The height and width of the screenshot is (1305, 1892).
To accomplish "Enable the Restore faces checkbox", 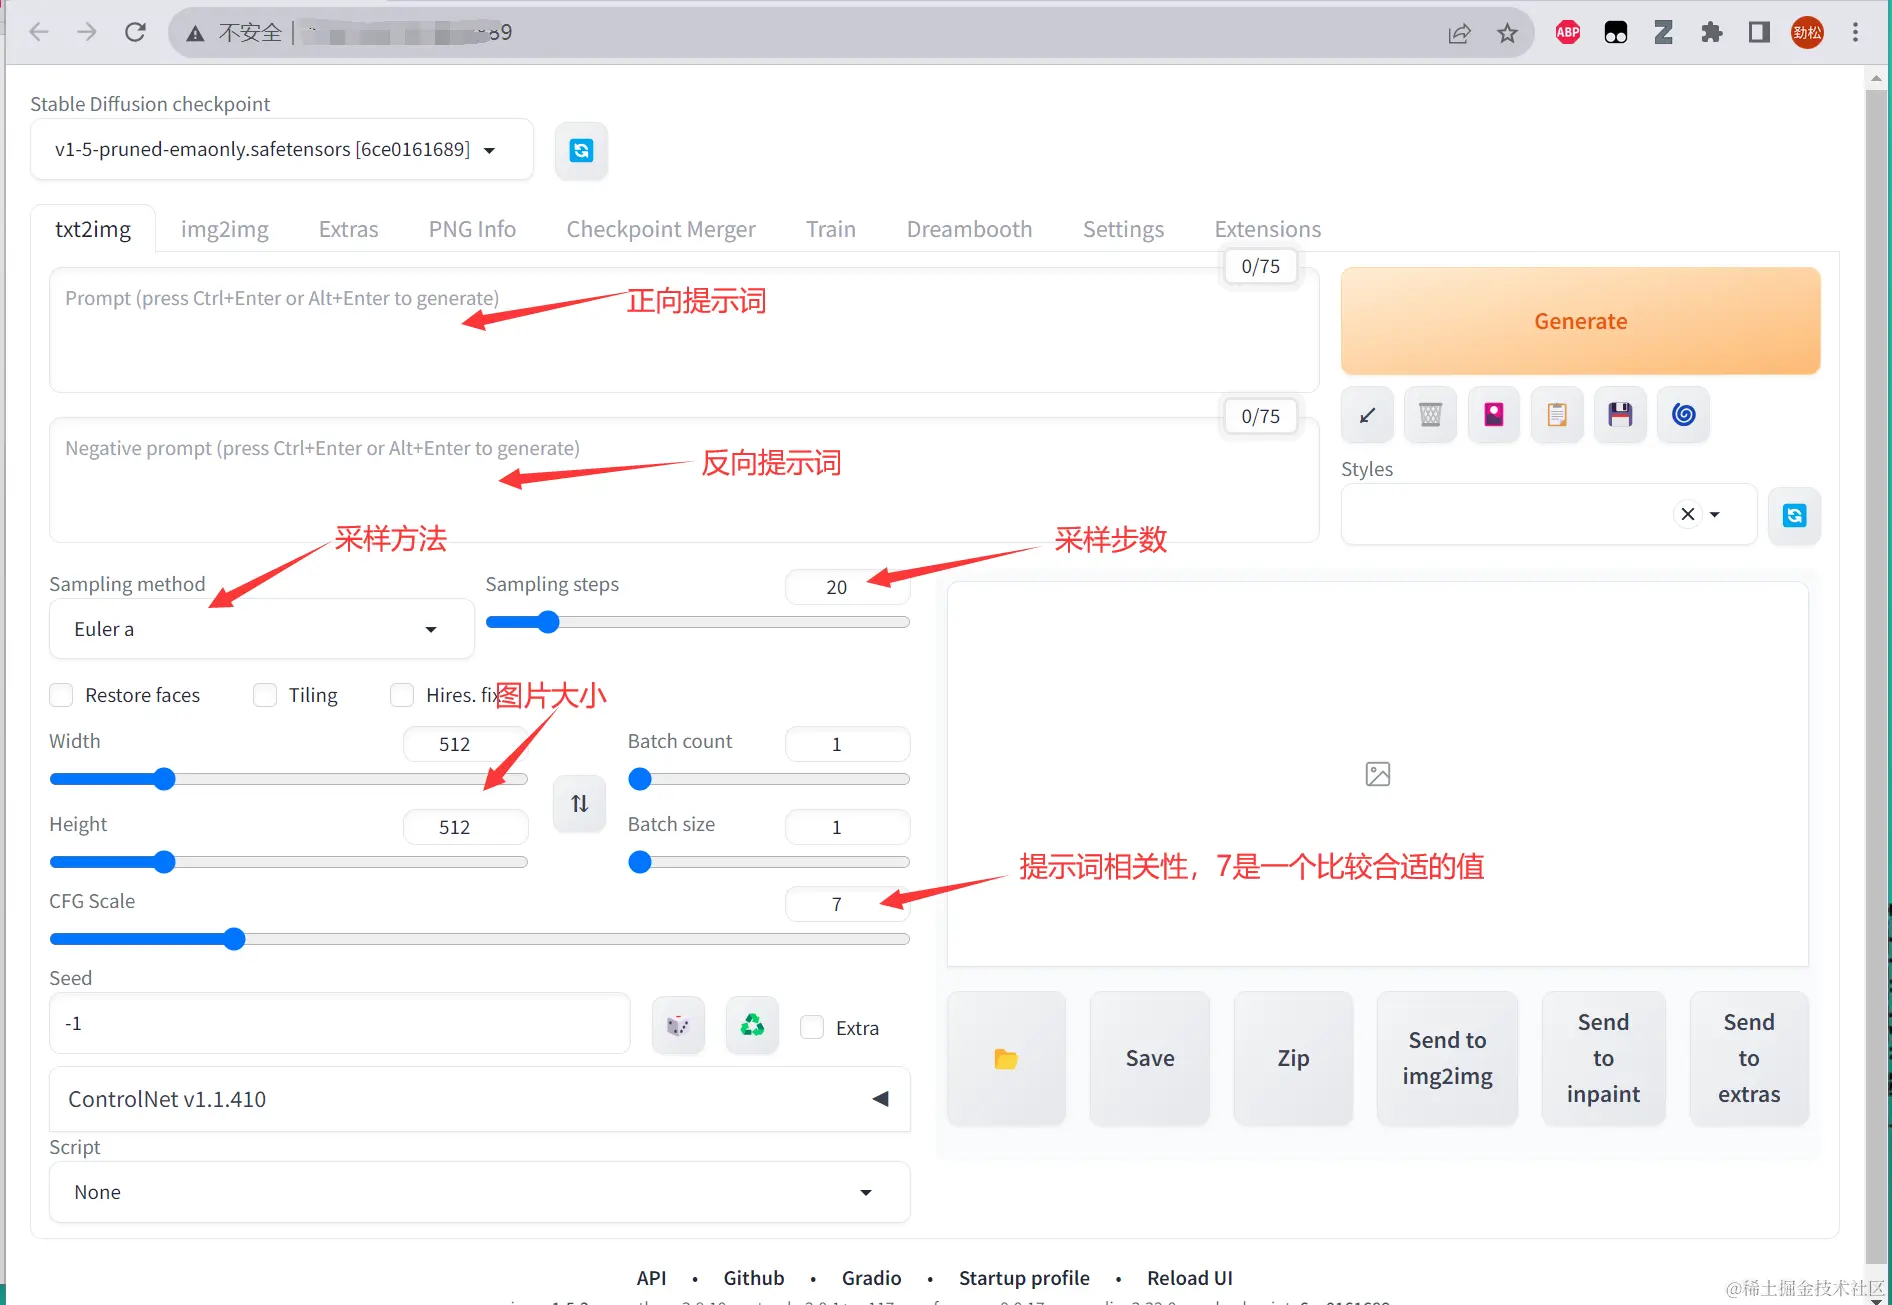I will [x=62, y=695].
